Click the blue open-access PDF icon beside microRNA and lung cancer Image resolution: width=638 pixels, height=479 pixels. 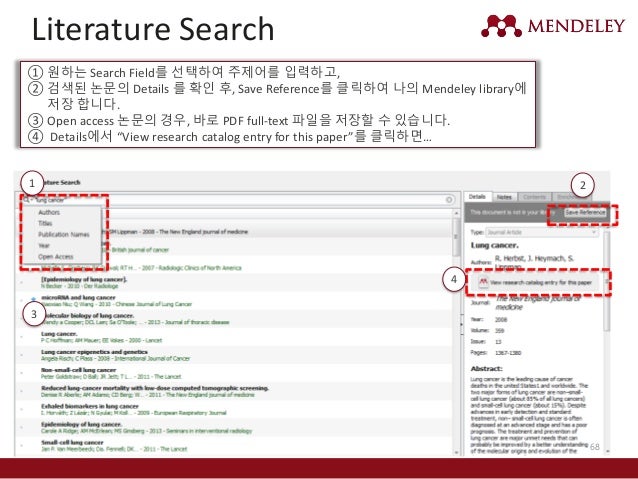coord(33,300)
